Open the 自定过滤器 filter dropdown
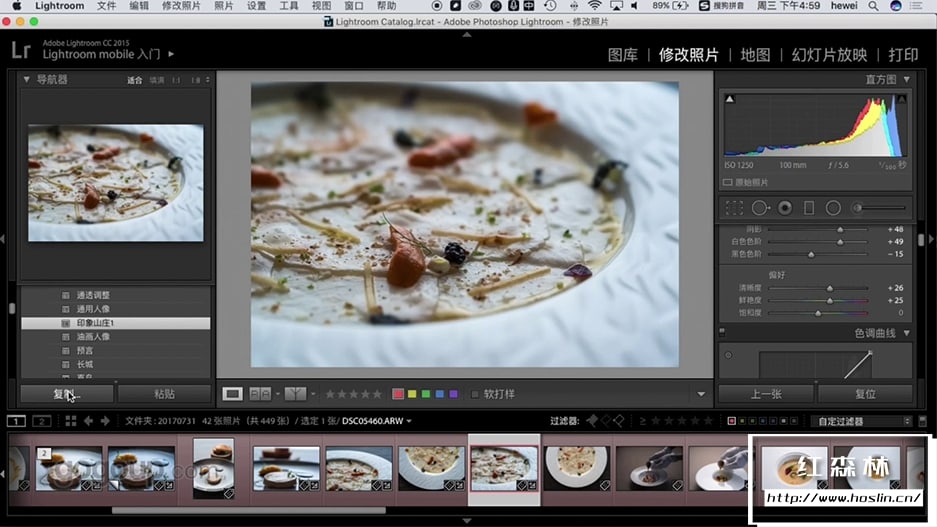 pyautogui.click(x=861, y=421)
